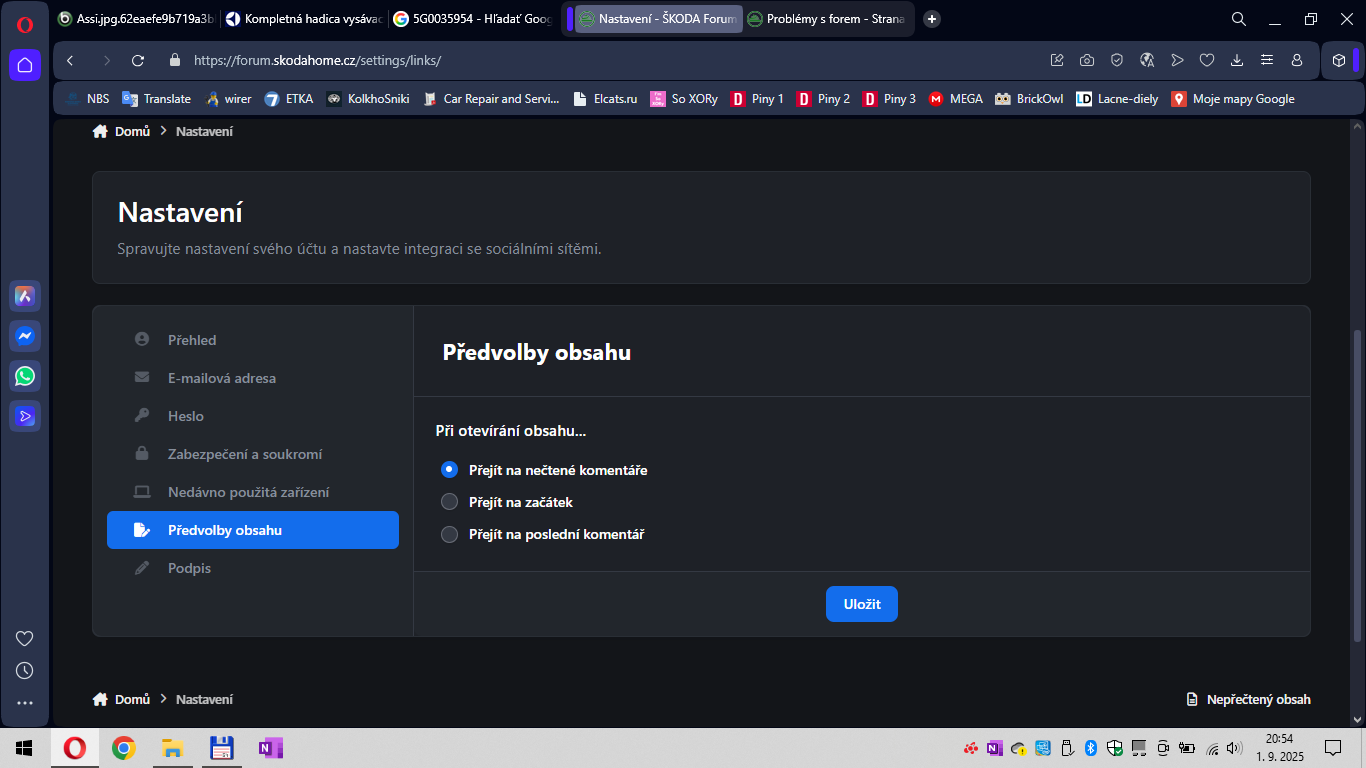The image size is (1366, 768).
Task: Click the translate page globe icon
Action: coord(1147,60)
